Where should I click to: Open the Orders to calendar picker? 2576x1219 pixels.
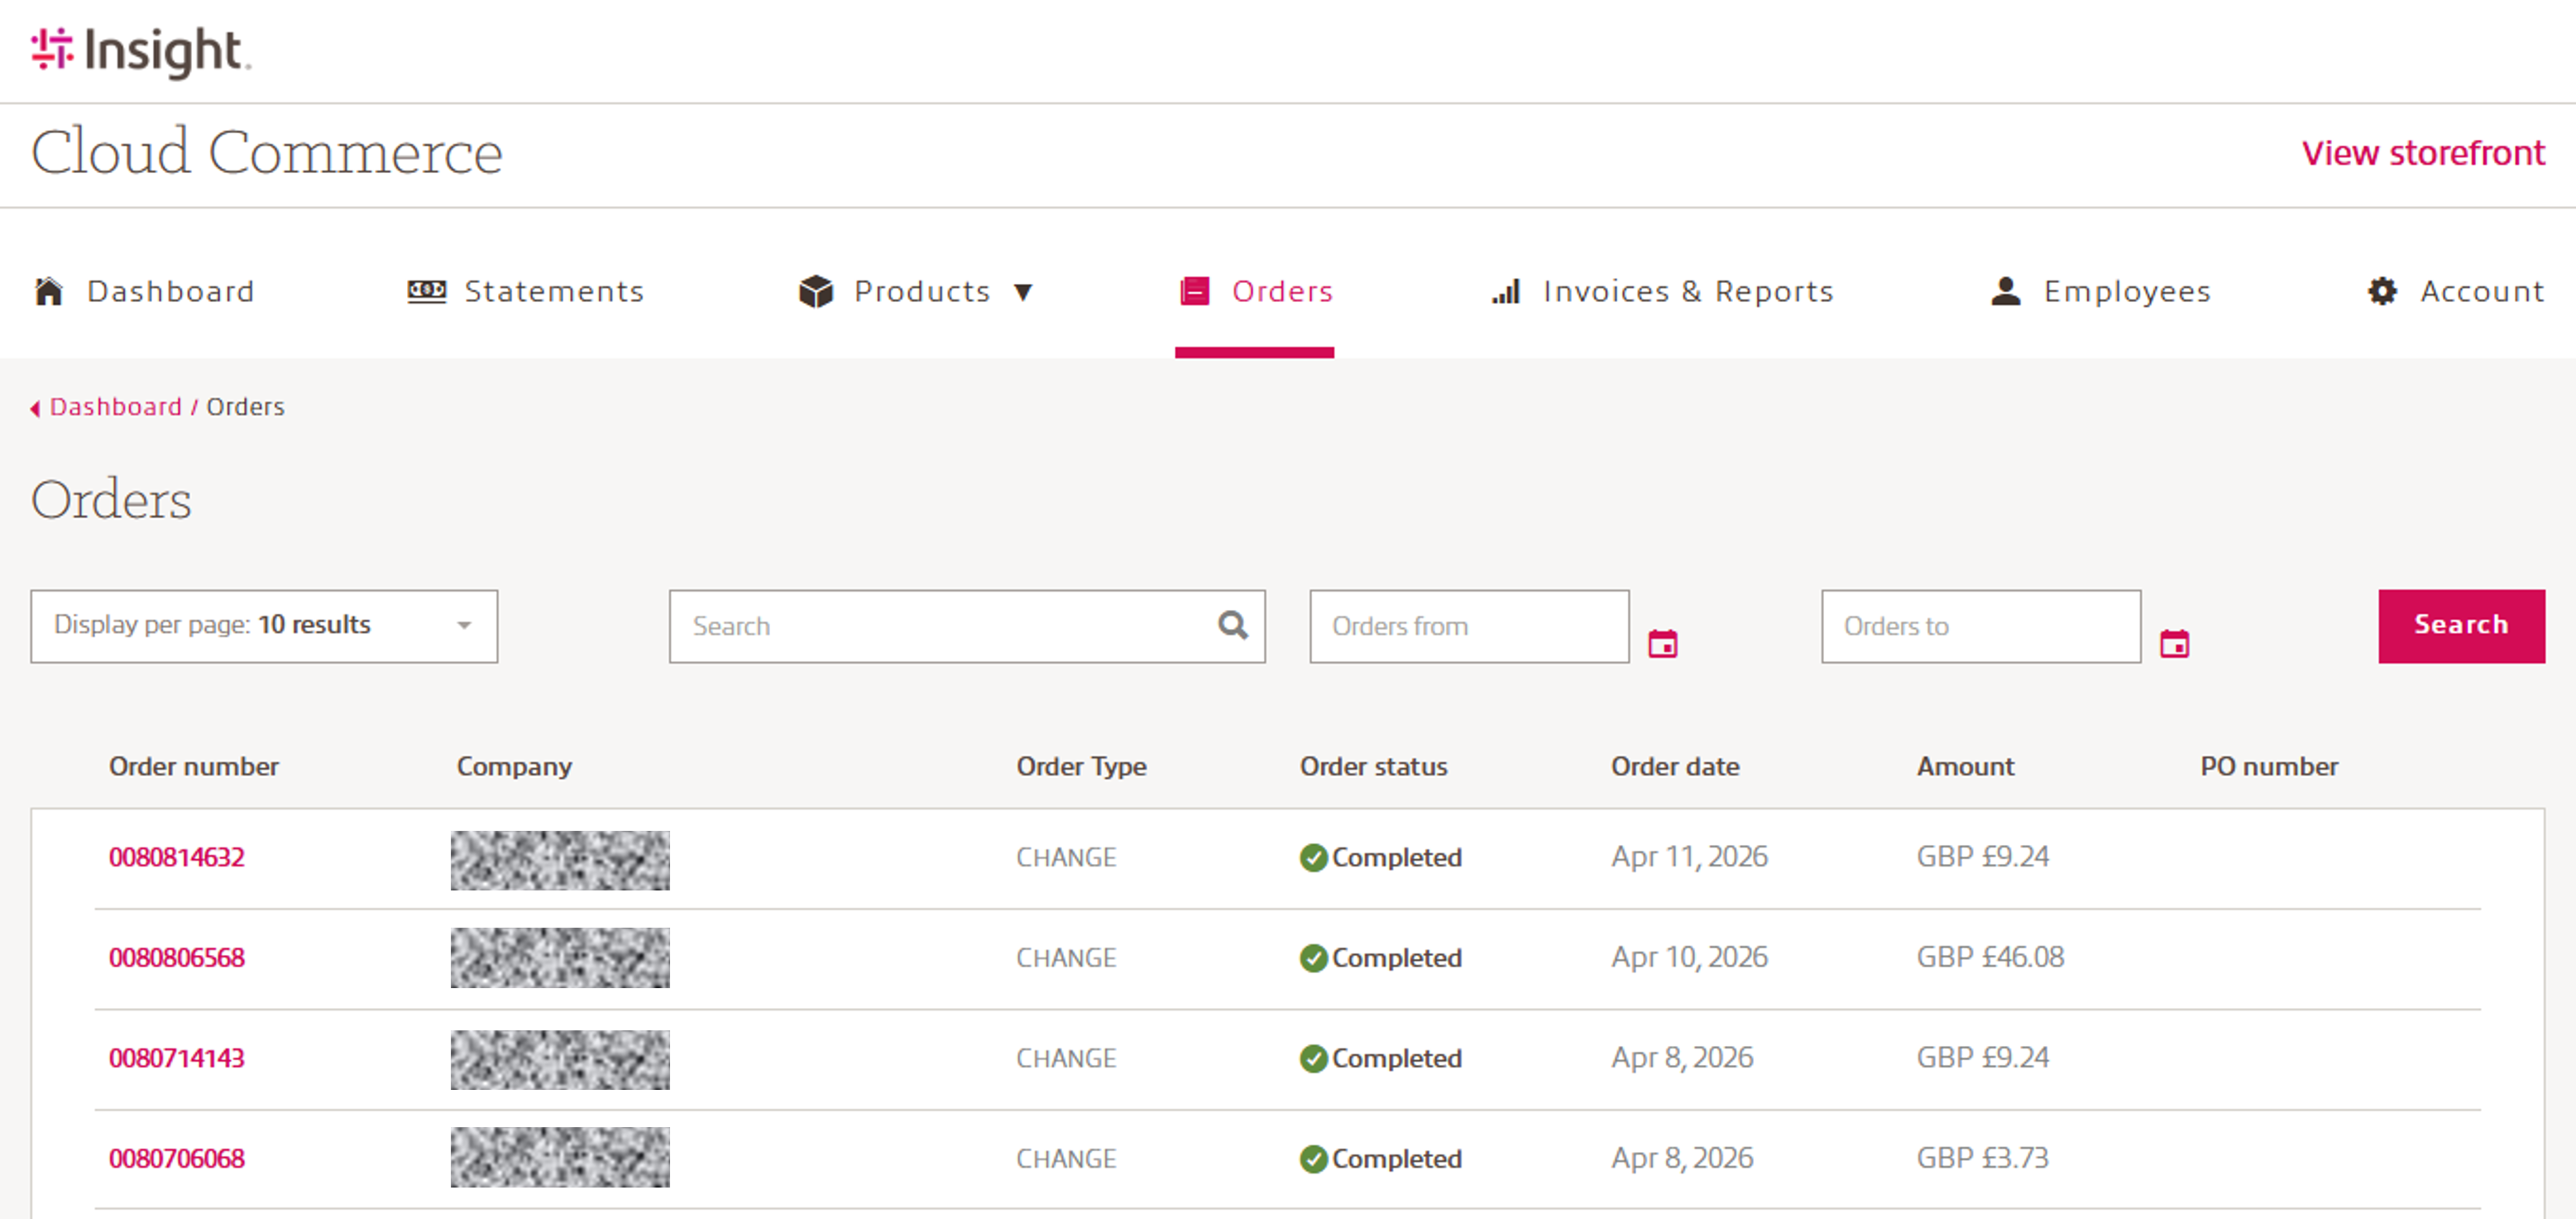(x=2174, y=643)
